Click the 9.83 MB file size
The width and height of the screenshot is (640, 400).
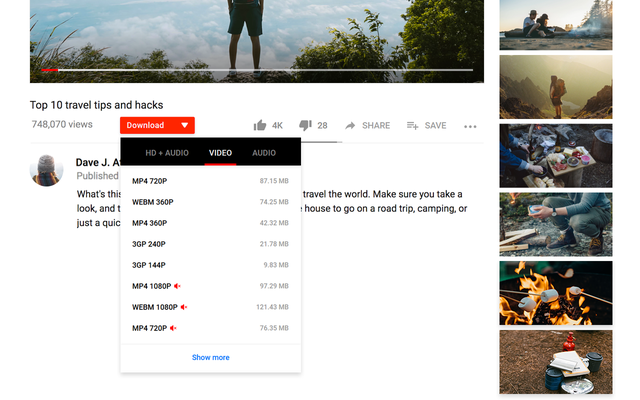(x=276, y=265)
